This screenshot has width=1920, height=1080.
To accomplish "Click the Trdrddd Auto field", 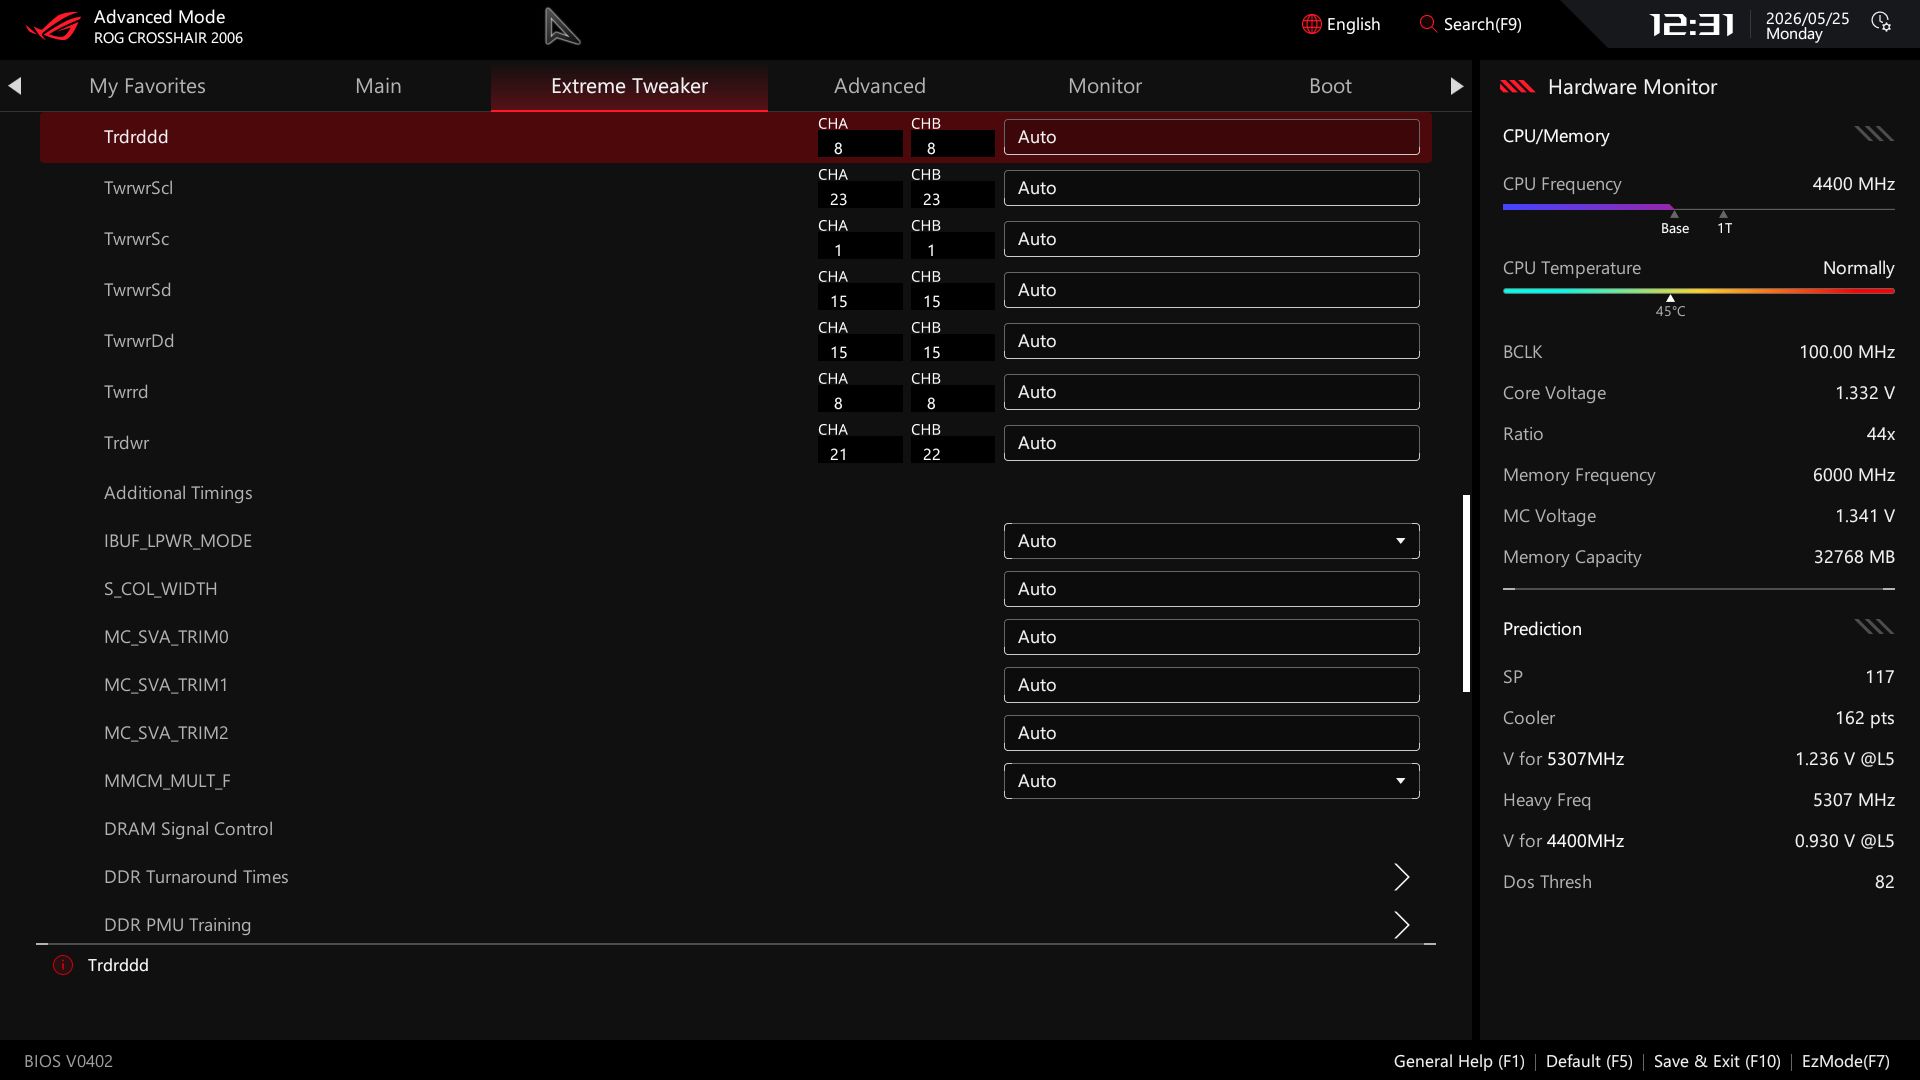I will pyautogui.click(x=1211, y=137).
